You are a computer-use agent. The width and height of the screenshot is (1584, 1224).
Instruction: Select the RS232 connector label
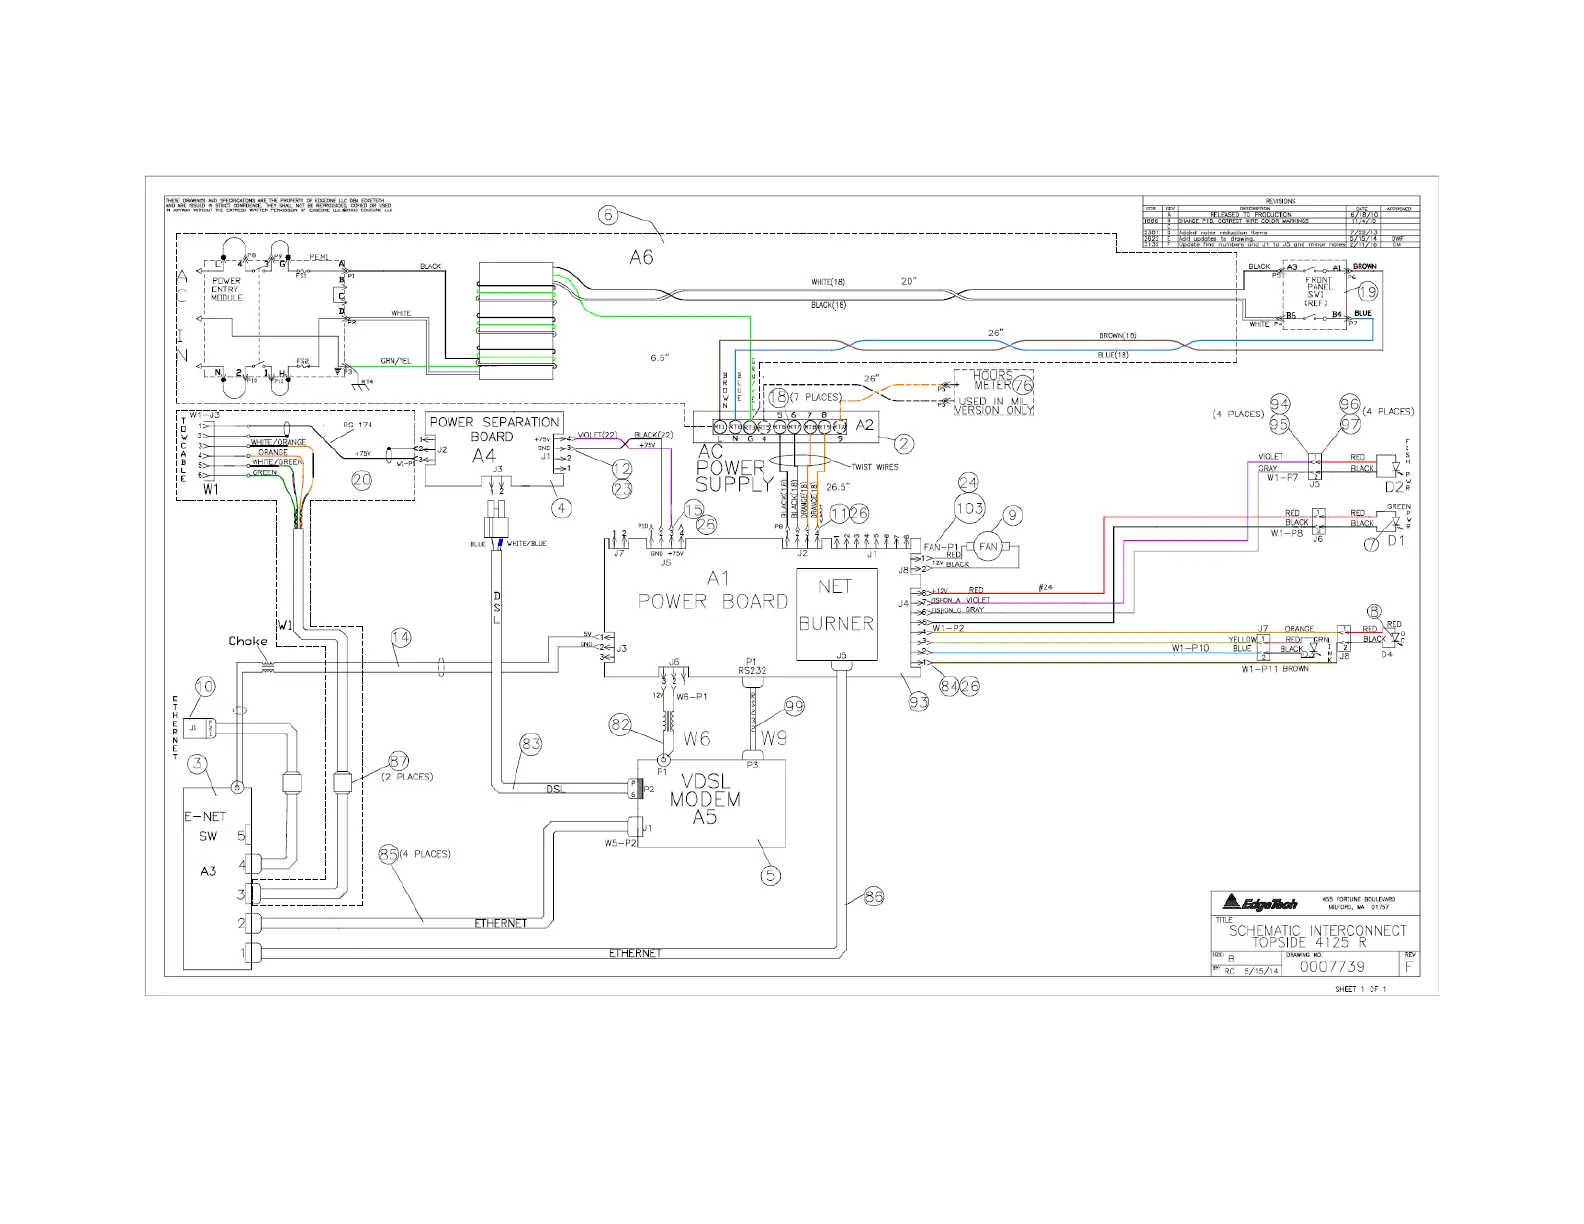coord(752,671)
